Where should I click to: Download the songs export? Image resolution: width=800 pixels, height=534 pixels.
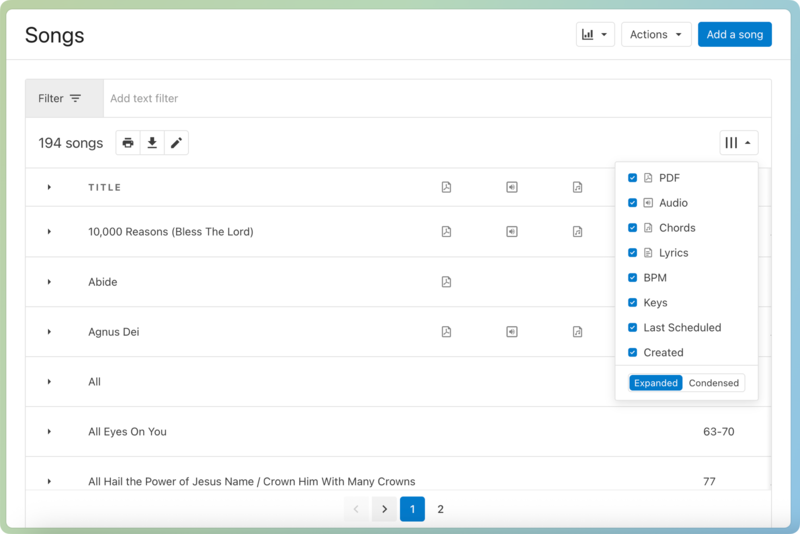pyautogui.click(x=152, y=143)
